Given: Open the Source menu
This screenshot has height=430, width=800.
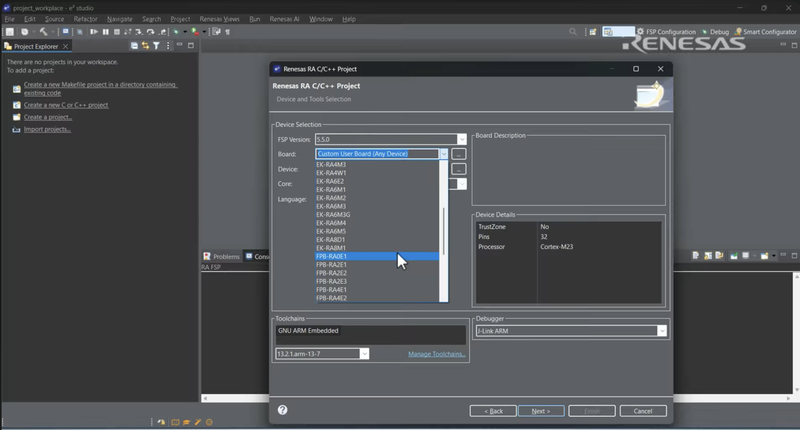Looking at the screenshot, I should point(55,19).
